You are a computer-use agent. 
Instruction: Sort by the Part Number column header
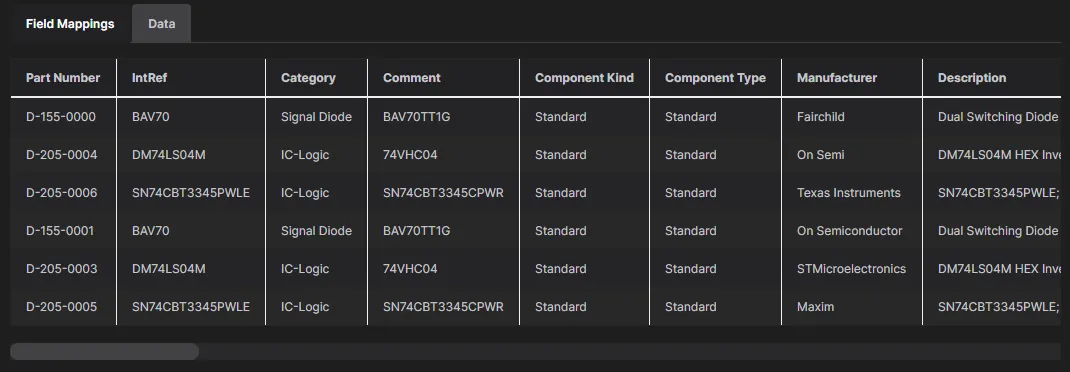[63, 78]
